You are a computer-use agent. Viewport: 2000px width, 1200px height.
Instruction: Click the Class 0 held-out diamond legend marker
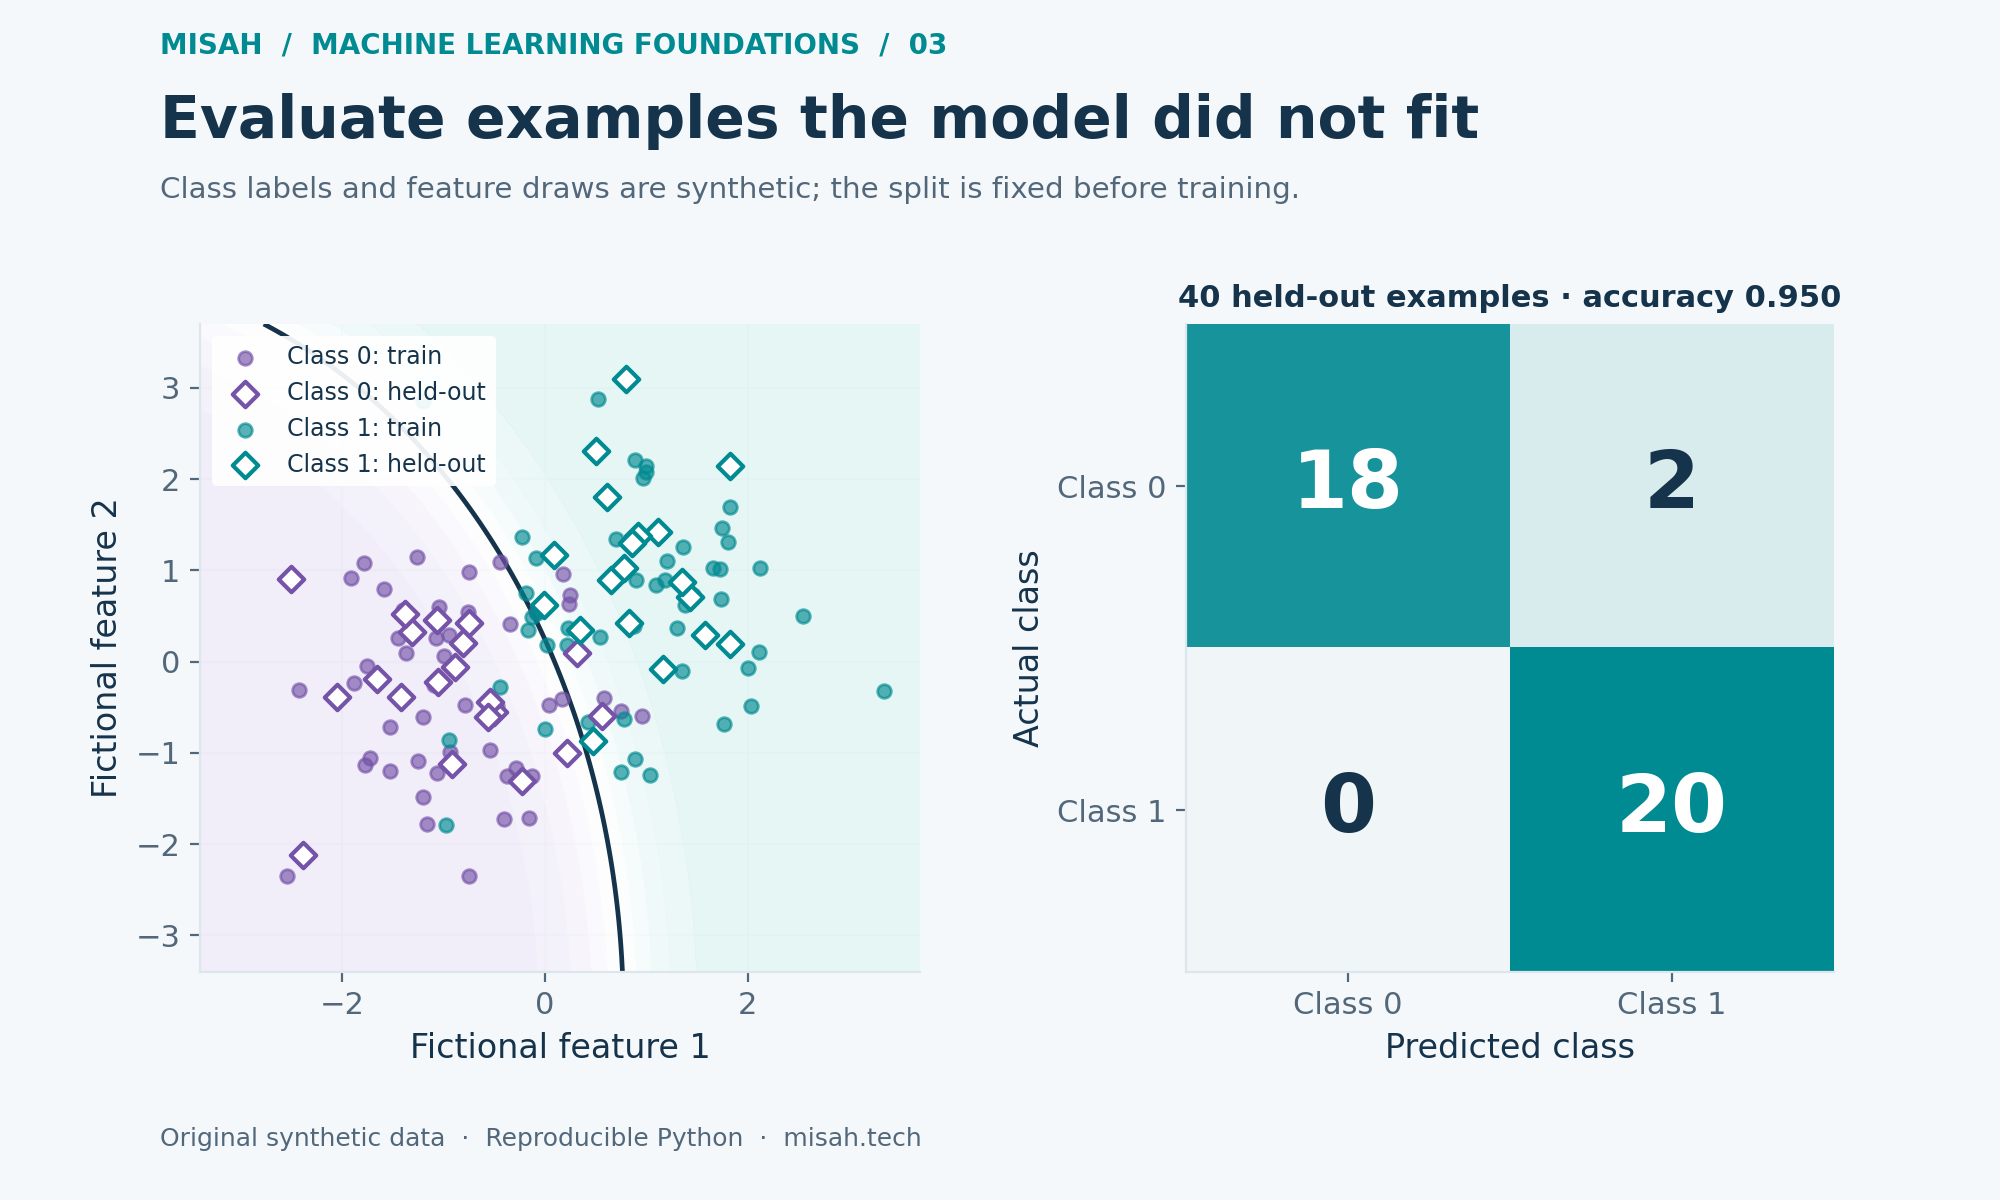pos(245,393)
